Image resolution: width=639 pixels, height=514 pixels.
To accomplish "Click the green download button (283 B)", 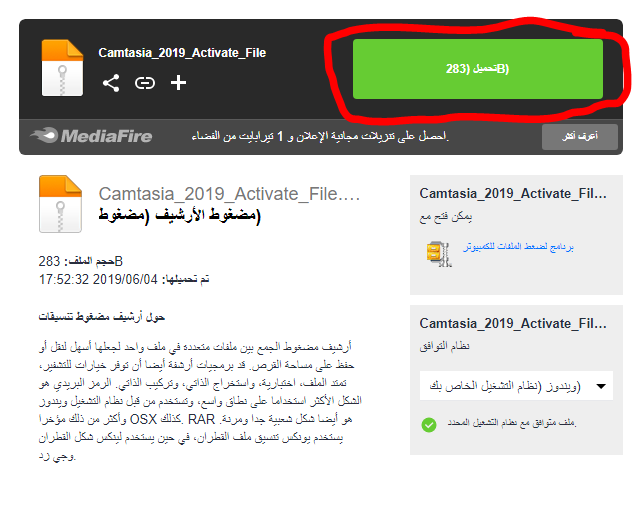I will 478,69.
